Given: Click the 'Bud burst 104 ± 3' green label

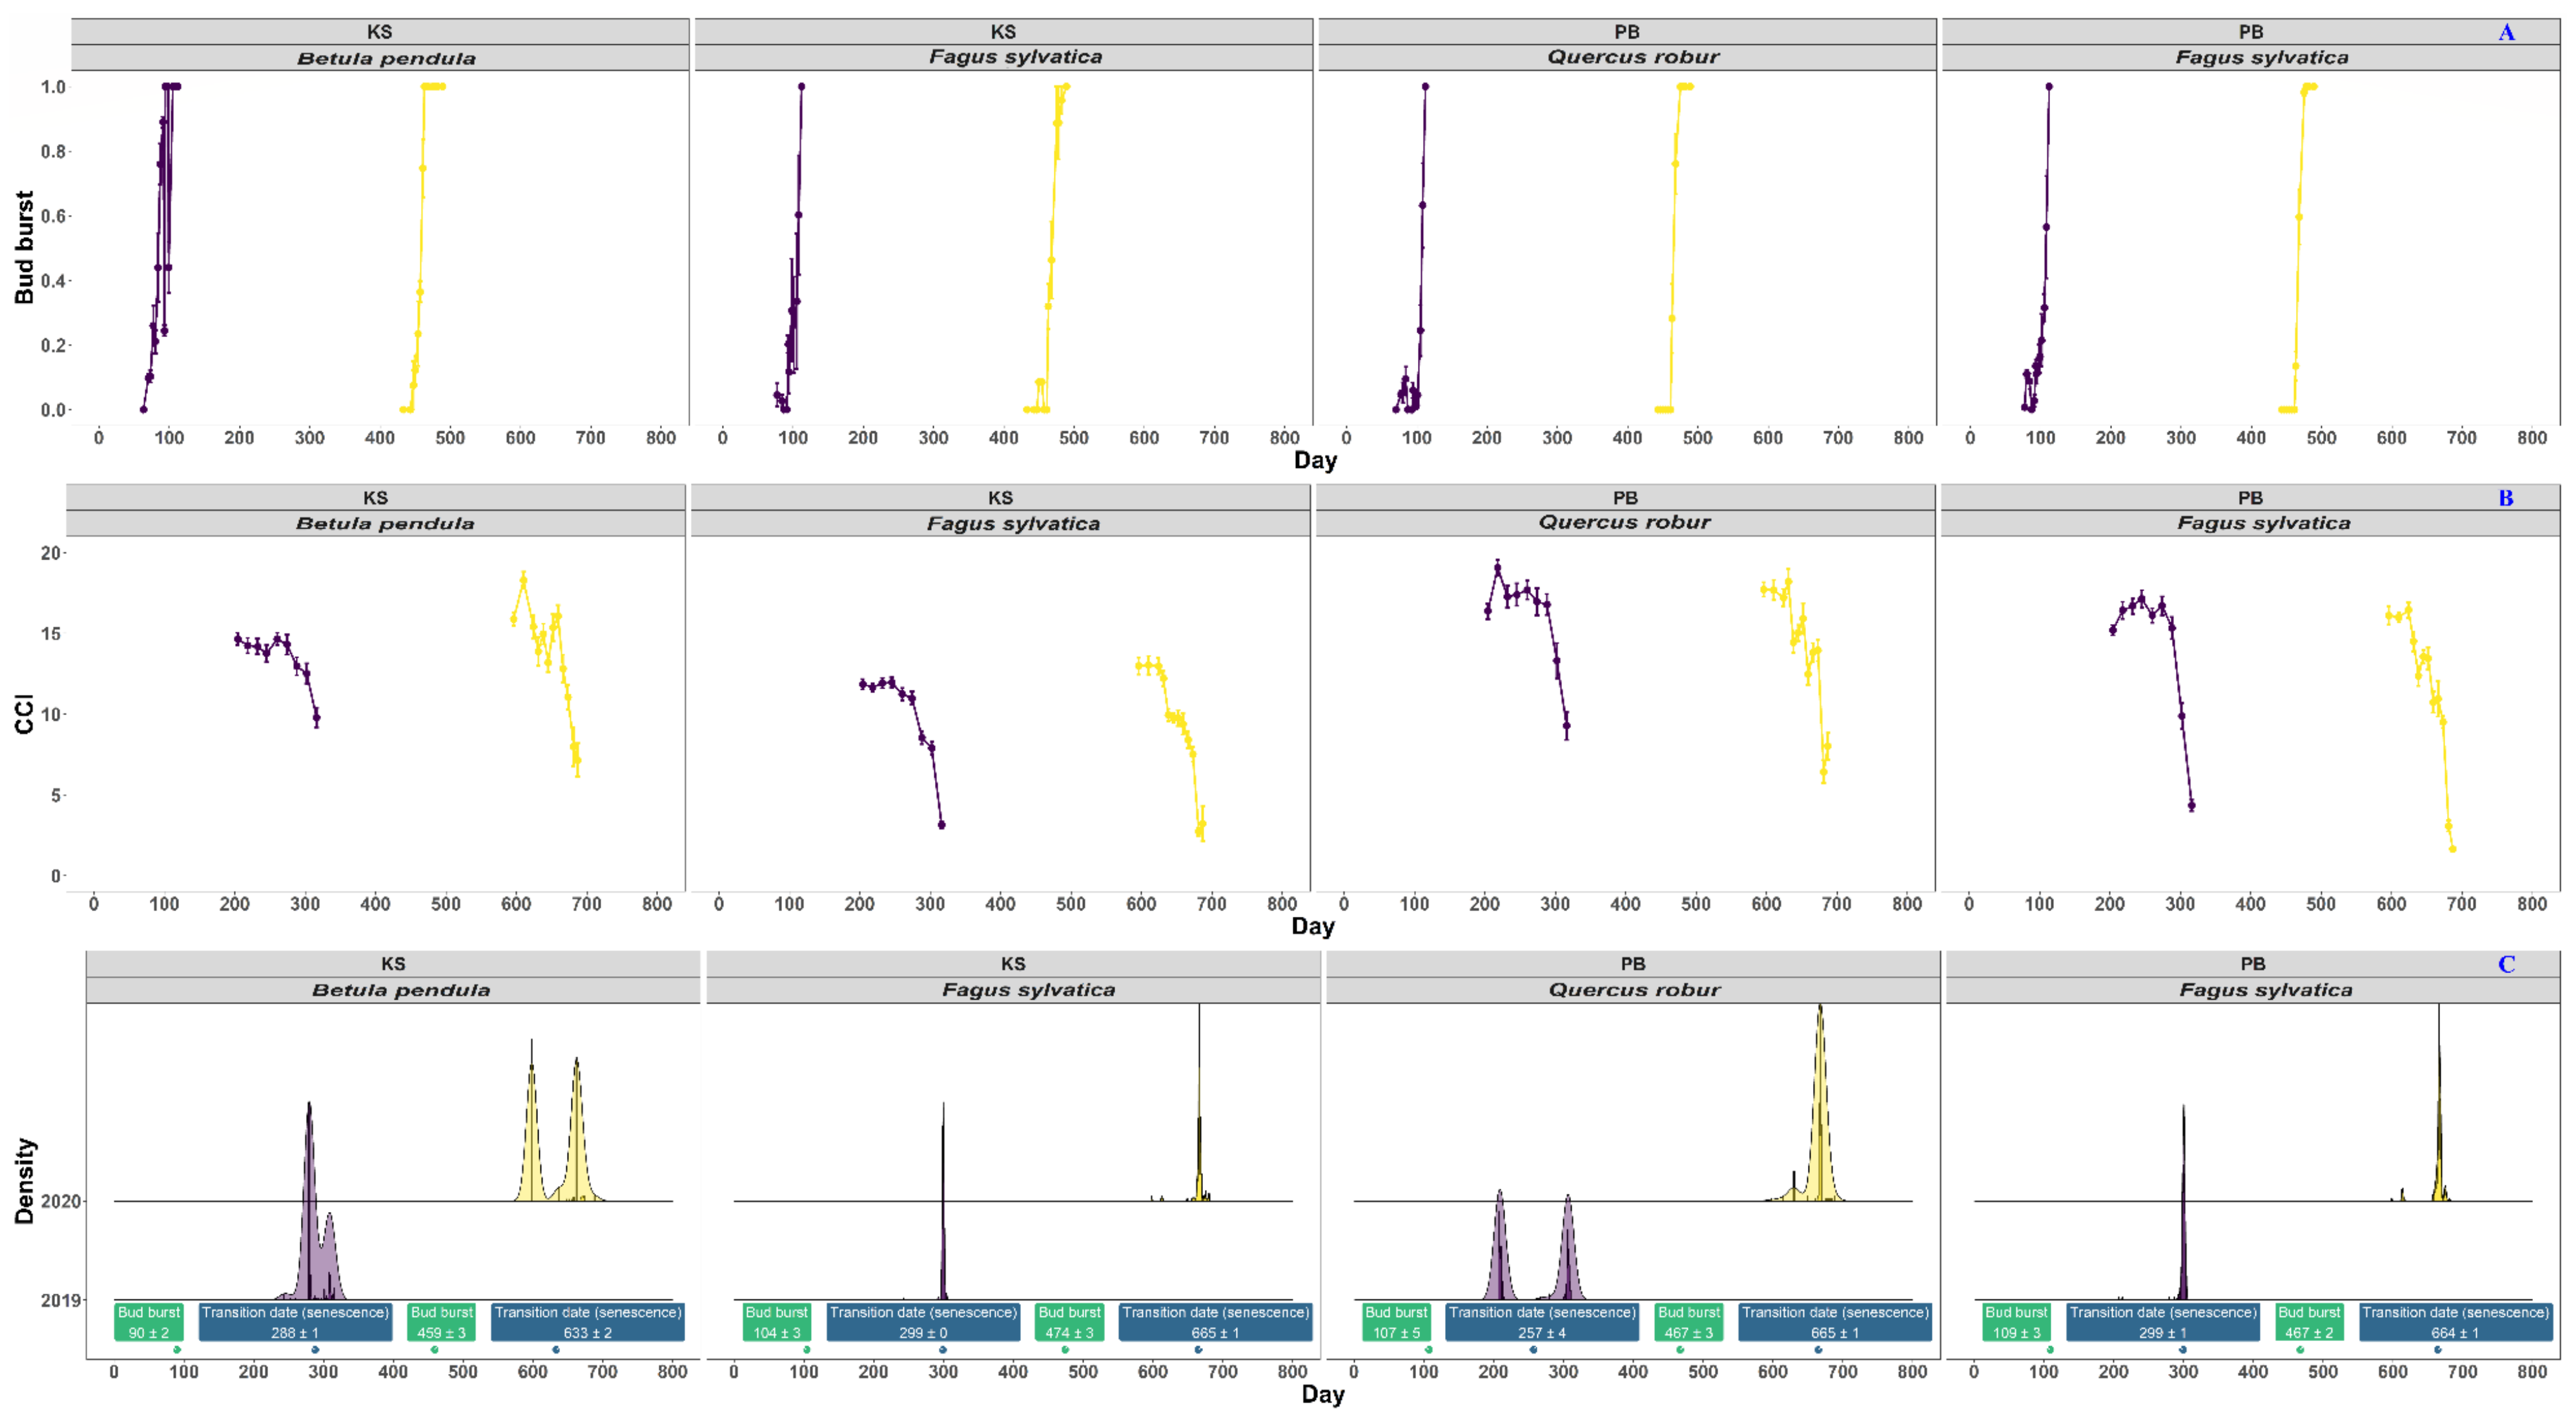Looking at the screenshot, I should [776, 1322].
